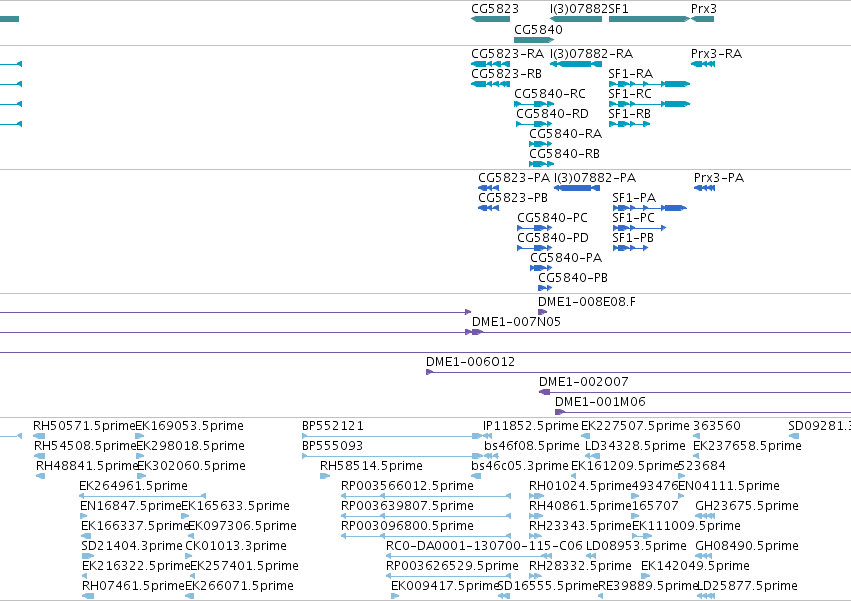The width and height of the screenshot is (851, 601).
Task: Click the RH48841.5prime EST label
Action: (87, 466)
